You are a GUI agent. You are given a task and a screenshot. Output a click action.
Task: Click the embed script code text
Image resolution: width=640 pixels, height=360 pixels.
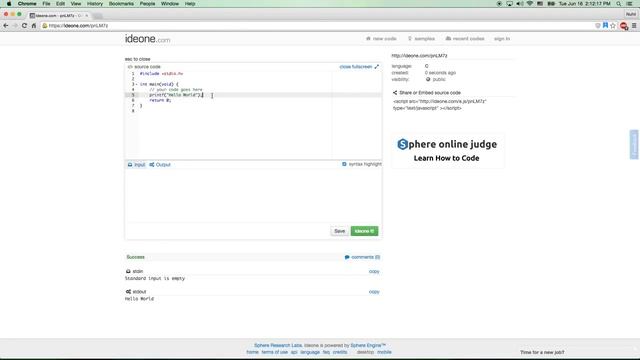[440, 104]
